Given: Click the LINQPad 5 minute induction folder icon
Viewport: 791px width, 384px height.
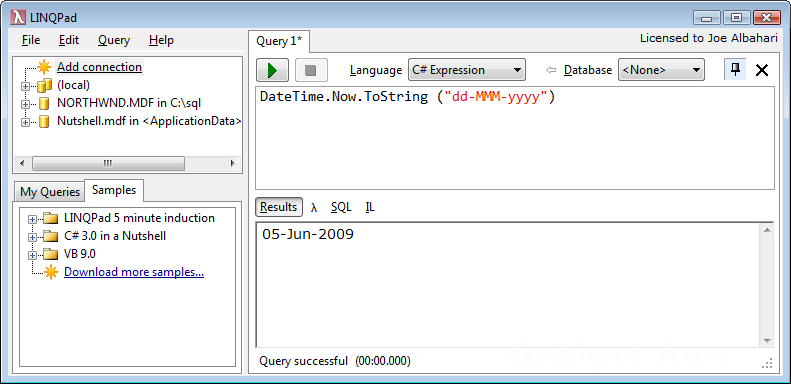Looking at the screenshot, I should click(x=50, y=218).
